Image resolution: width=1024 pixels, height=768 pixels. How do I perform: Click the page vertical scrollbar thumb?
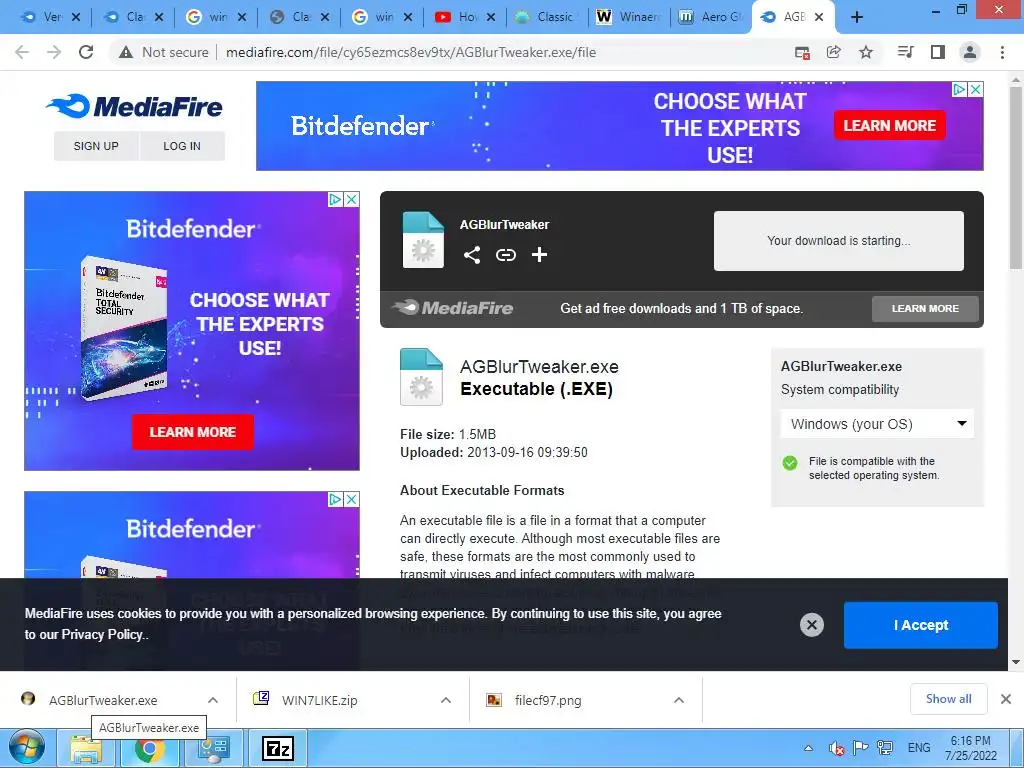click(x=1016, y=176)
